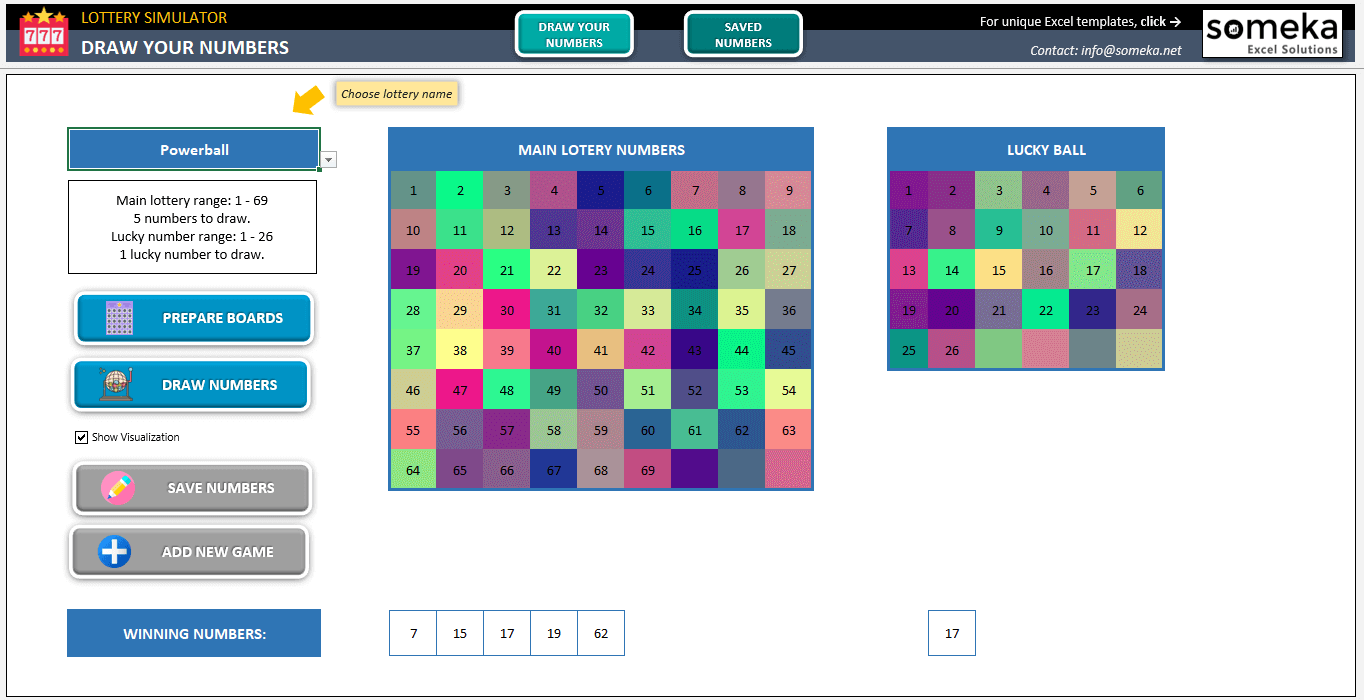Click main lottery number 64 cell

coord(413,470)
